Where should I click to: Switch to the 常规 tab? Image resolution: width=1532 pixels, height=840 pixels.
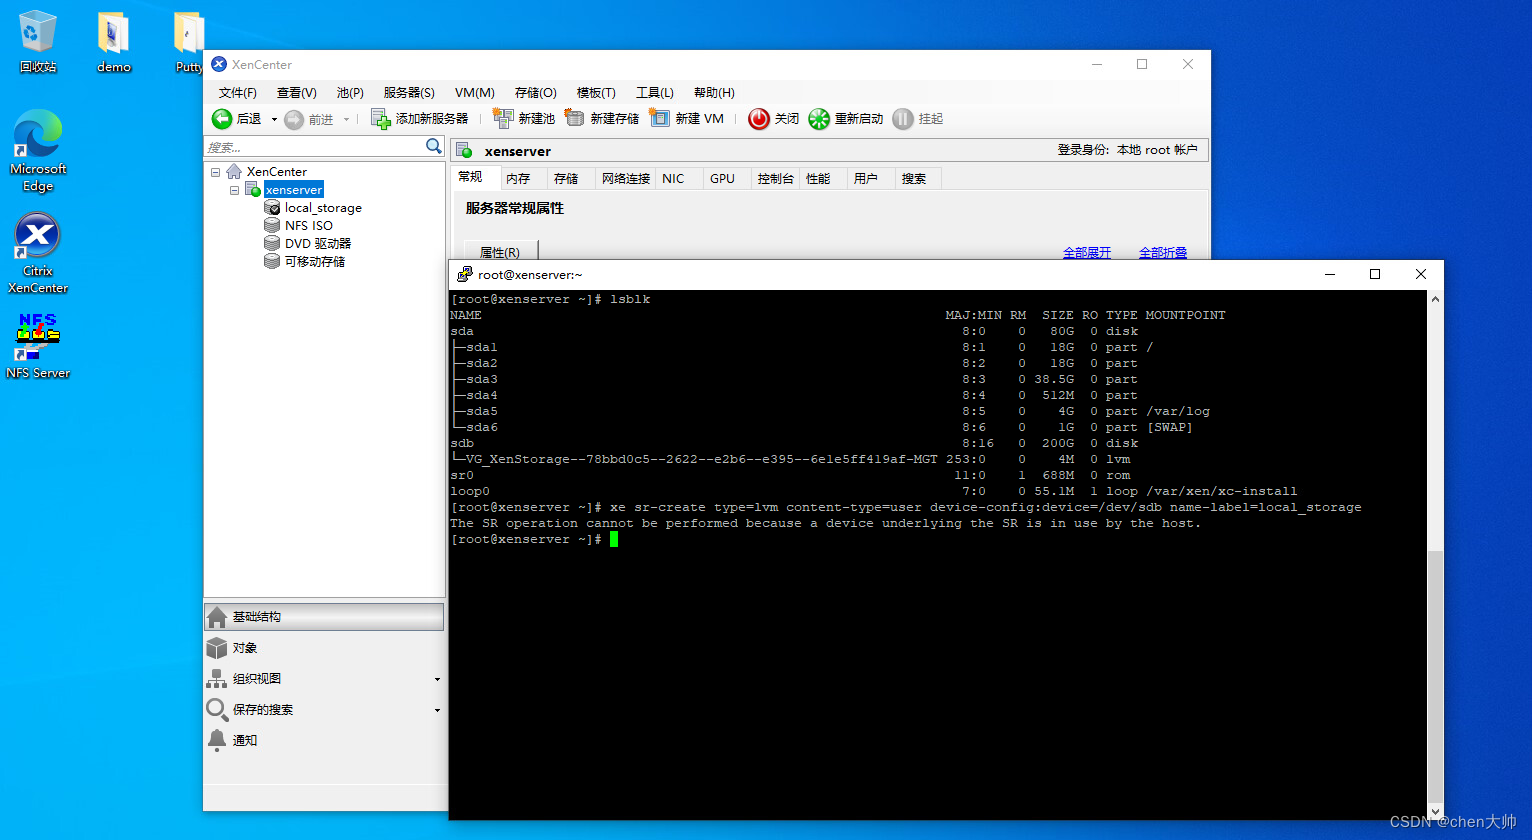(471, 177)
